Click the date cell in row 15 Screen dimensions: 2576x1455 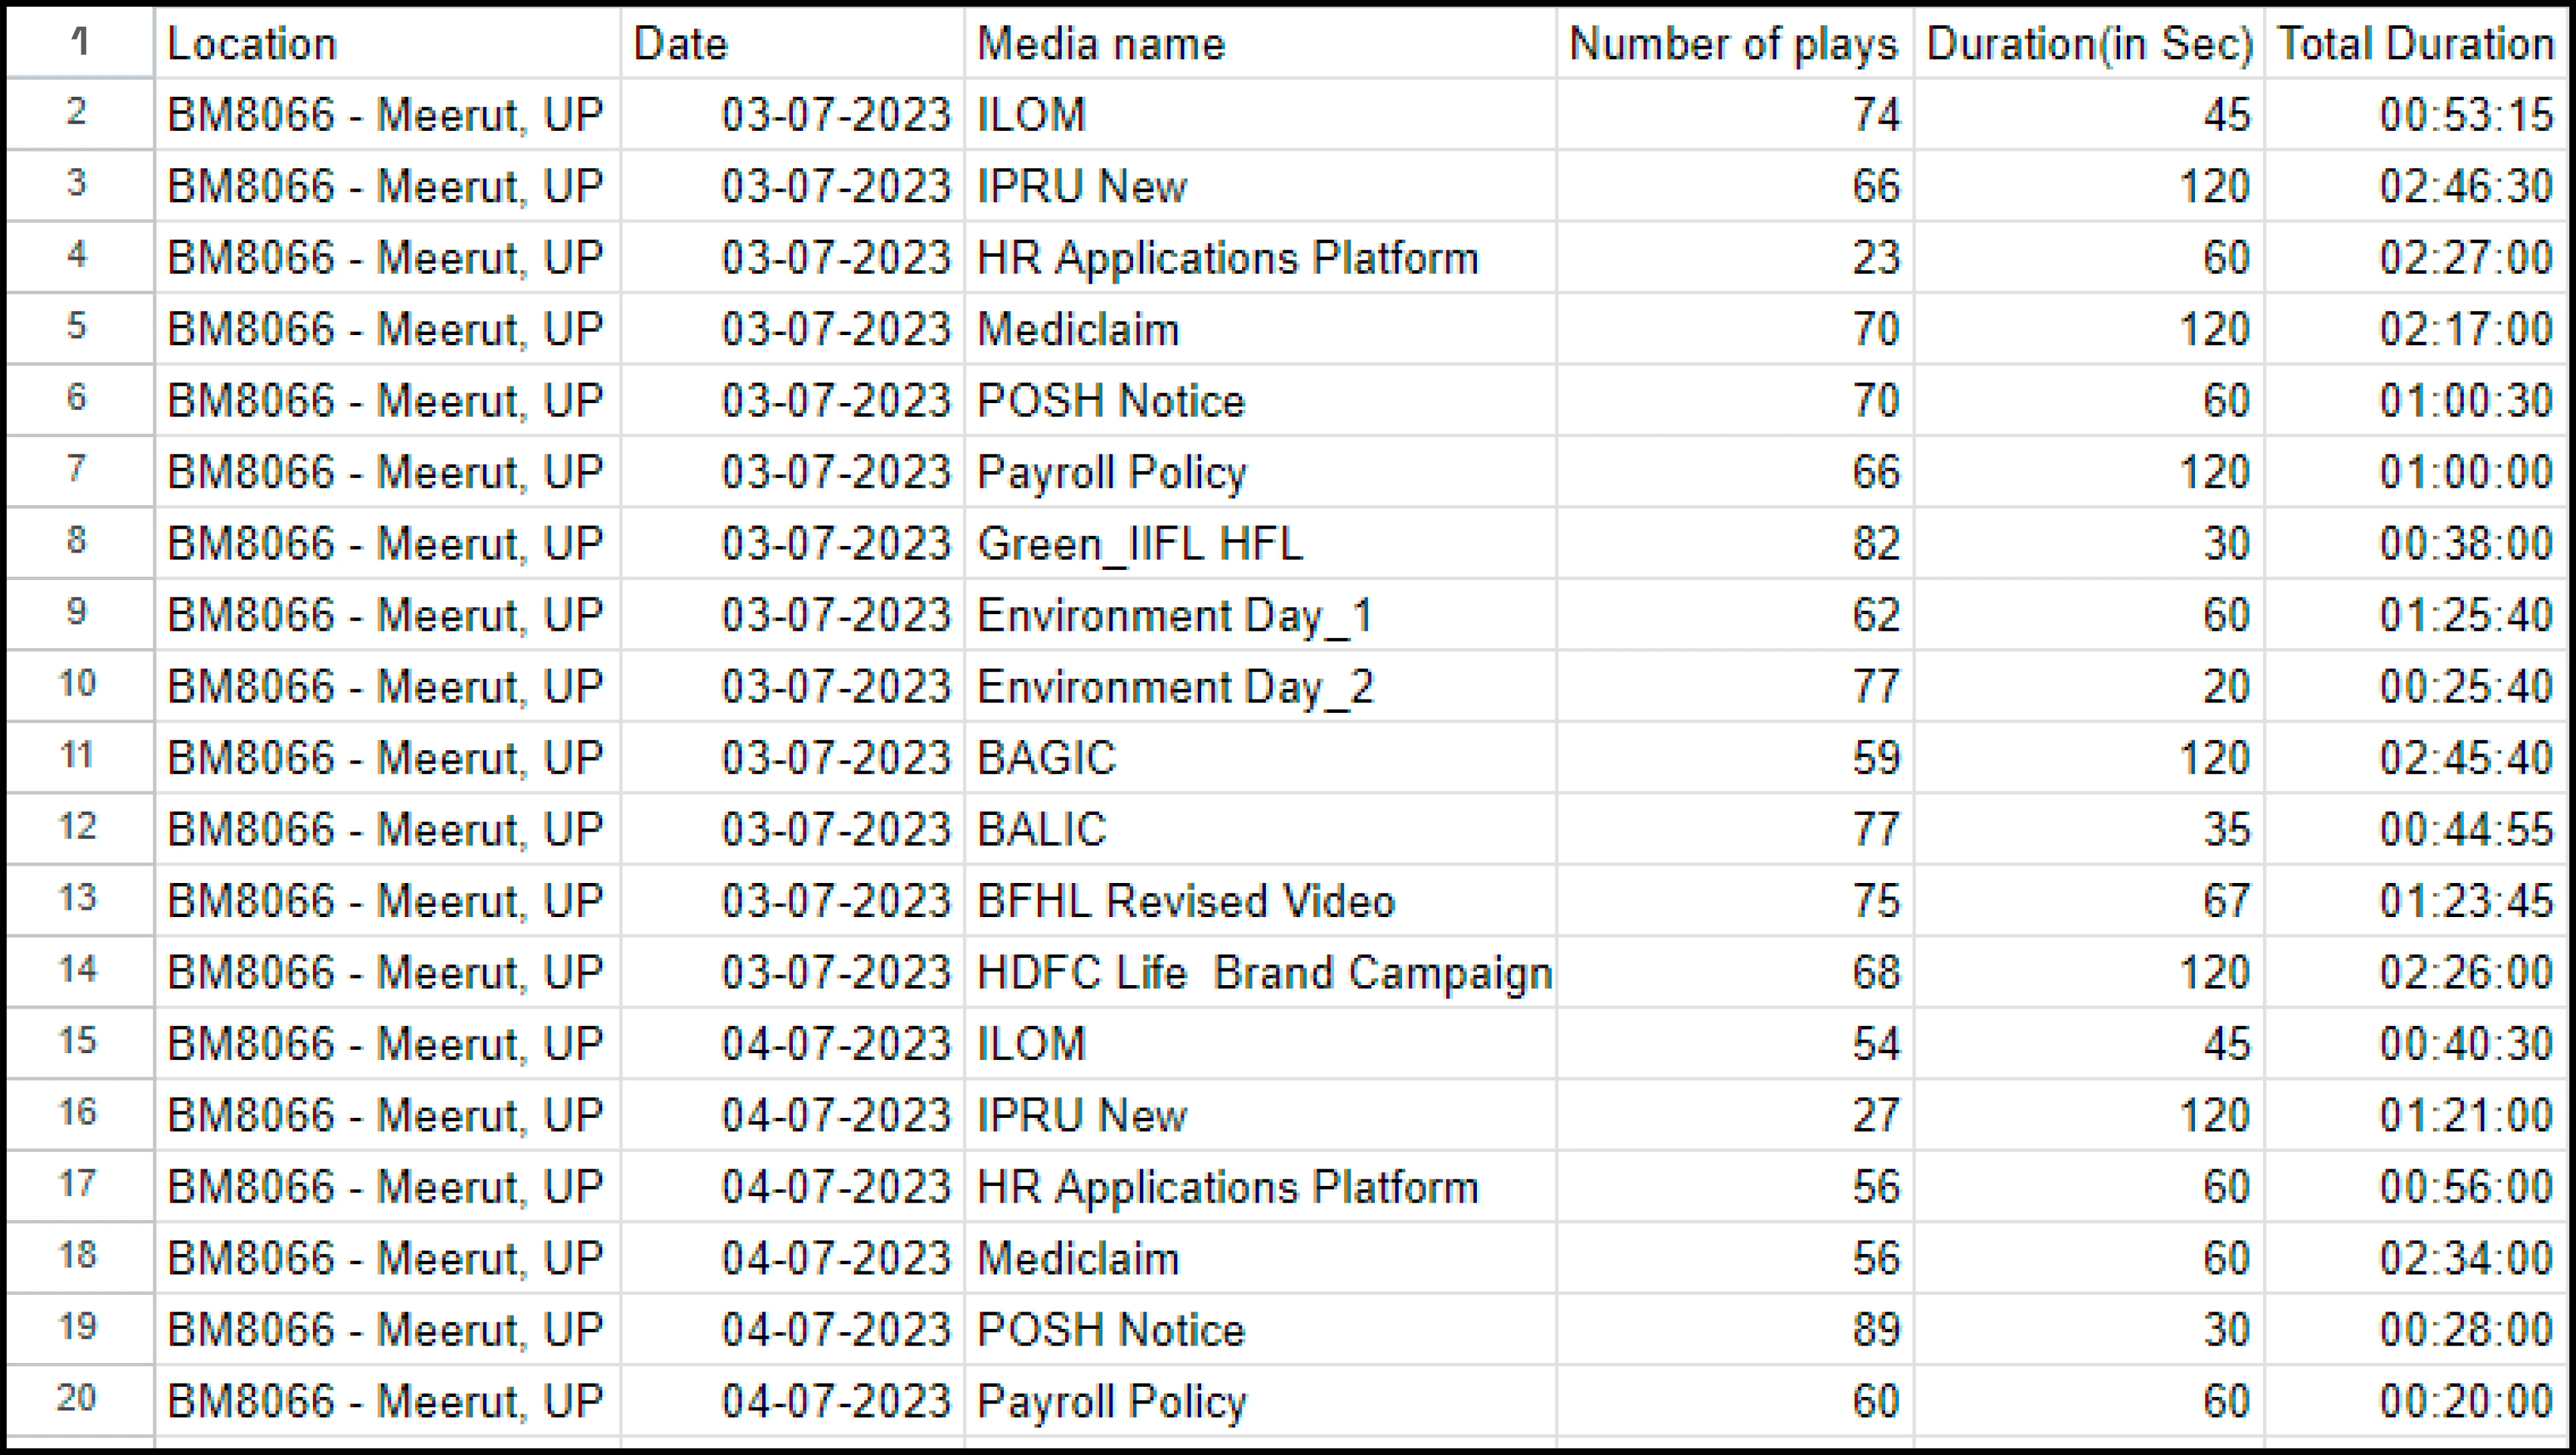coord(792,1043)
